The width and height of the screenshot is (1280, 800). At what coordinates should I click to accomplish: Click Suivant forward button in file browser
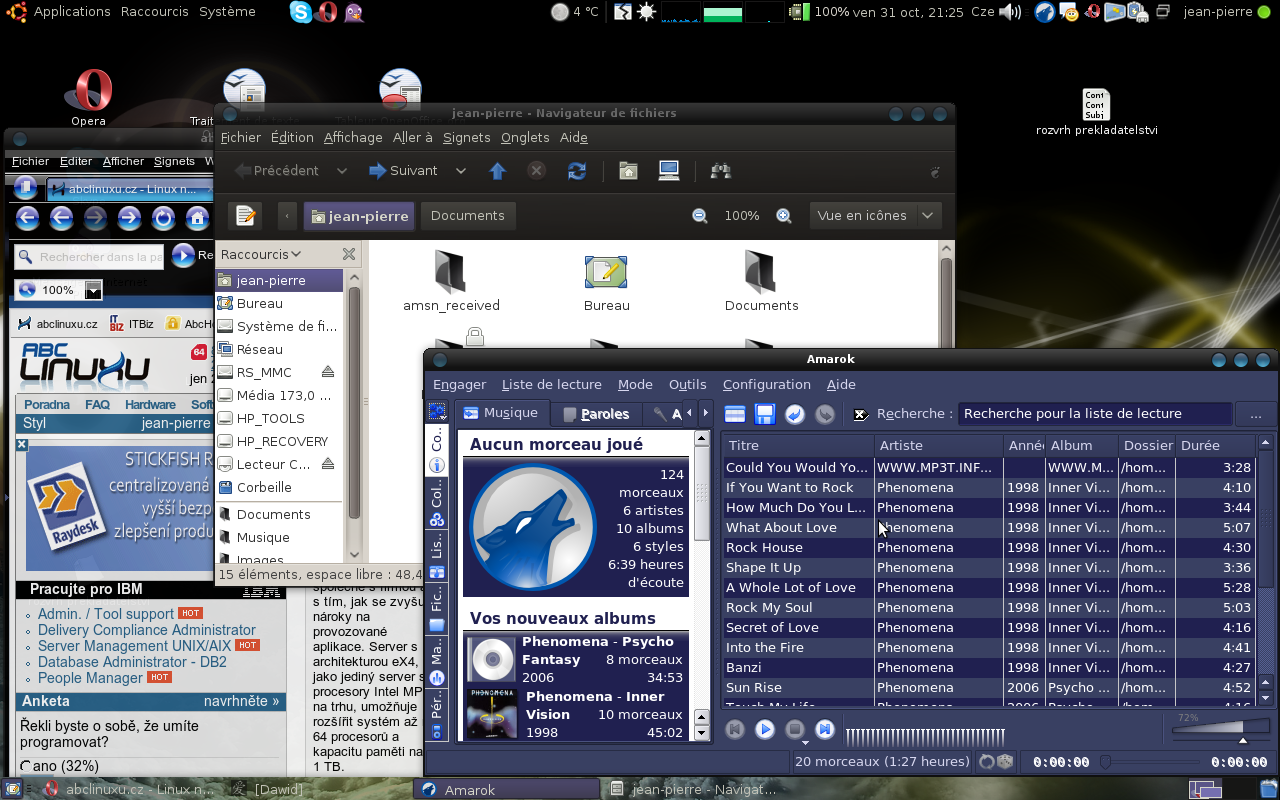click(x=403, y=170)
